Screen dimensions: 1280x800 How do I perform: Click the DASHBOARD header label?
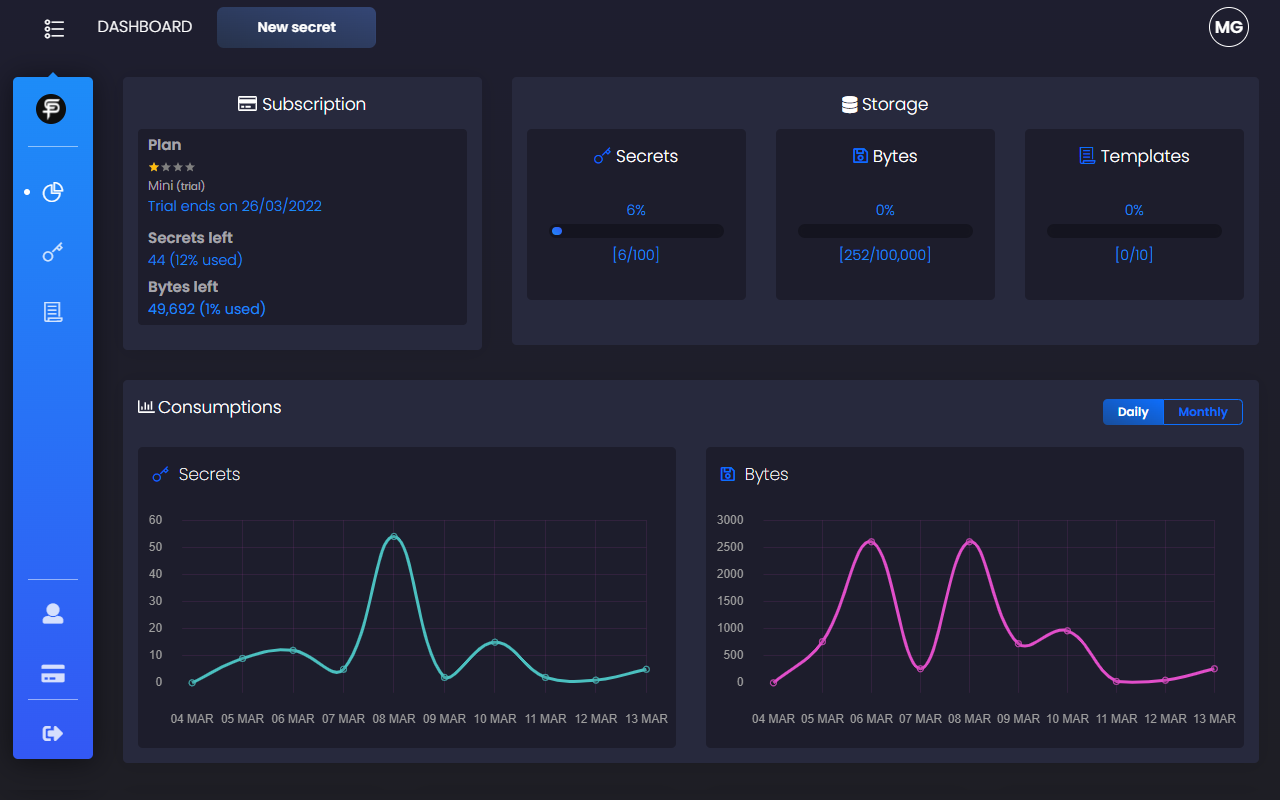(144, 27)
